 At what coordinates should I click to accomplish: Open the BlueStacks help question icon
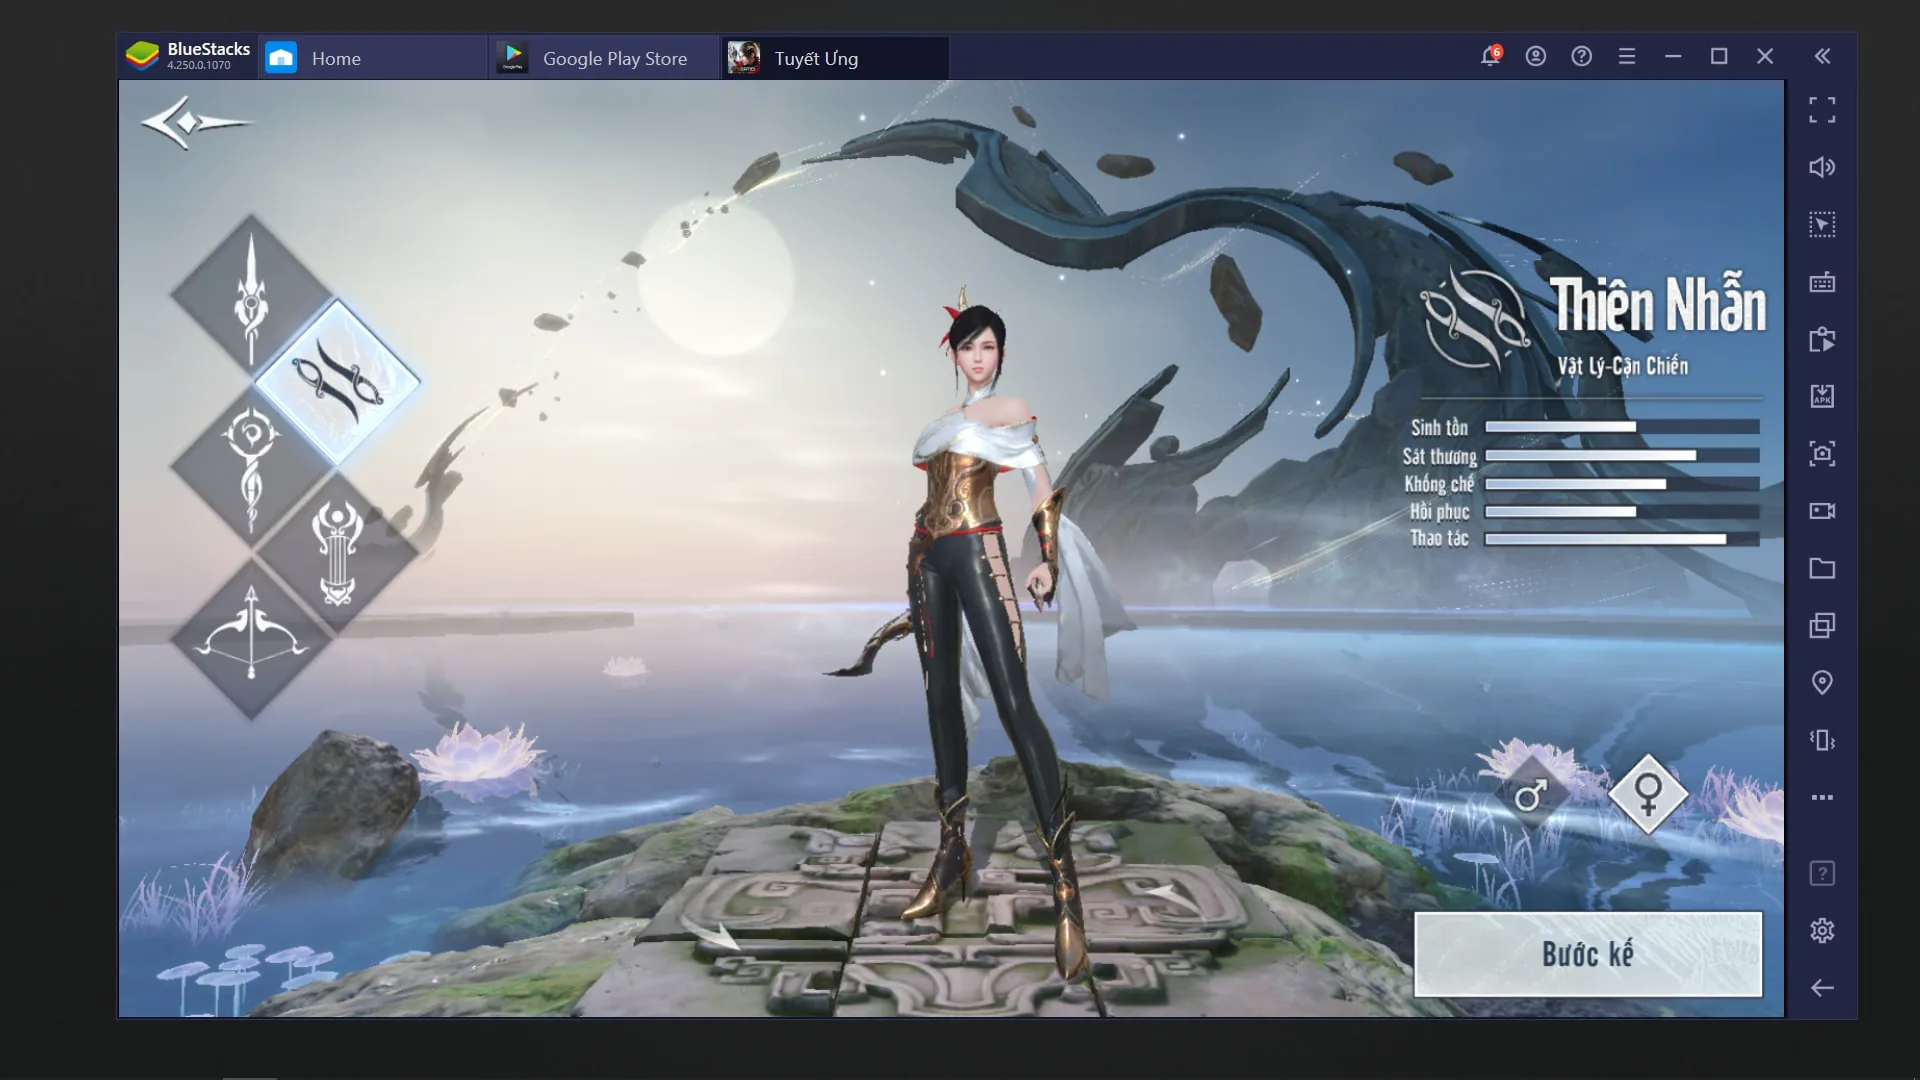click(1581, 56)
